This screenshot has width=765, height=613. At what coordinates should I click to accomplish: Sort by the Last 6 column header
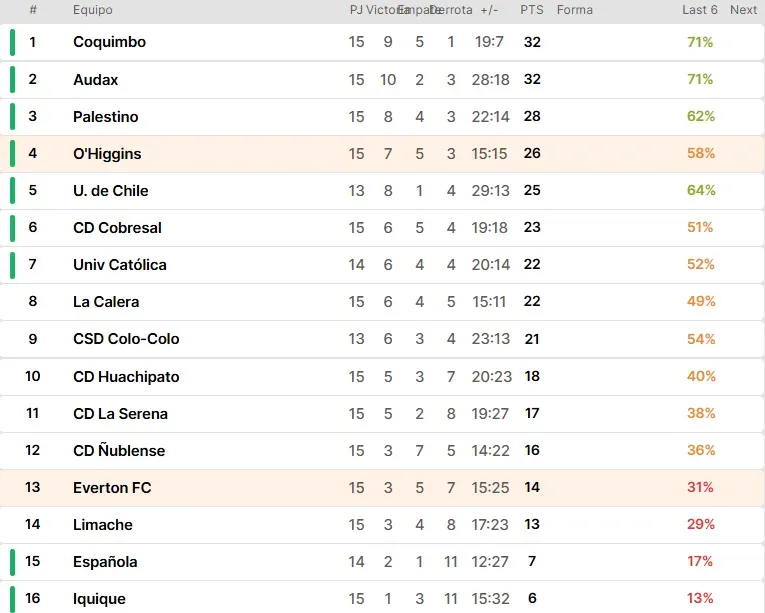click(700, 10)
